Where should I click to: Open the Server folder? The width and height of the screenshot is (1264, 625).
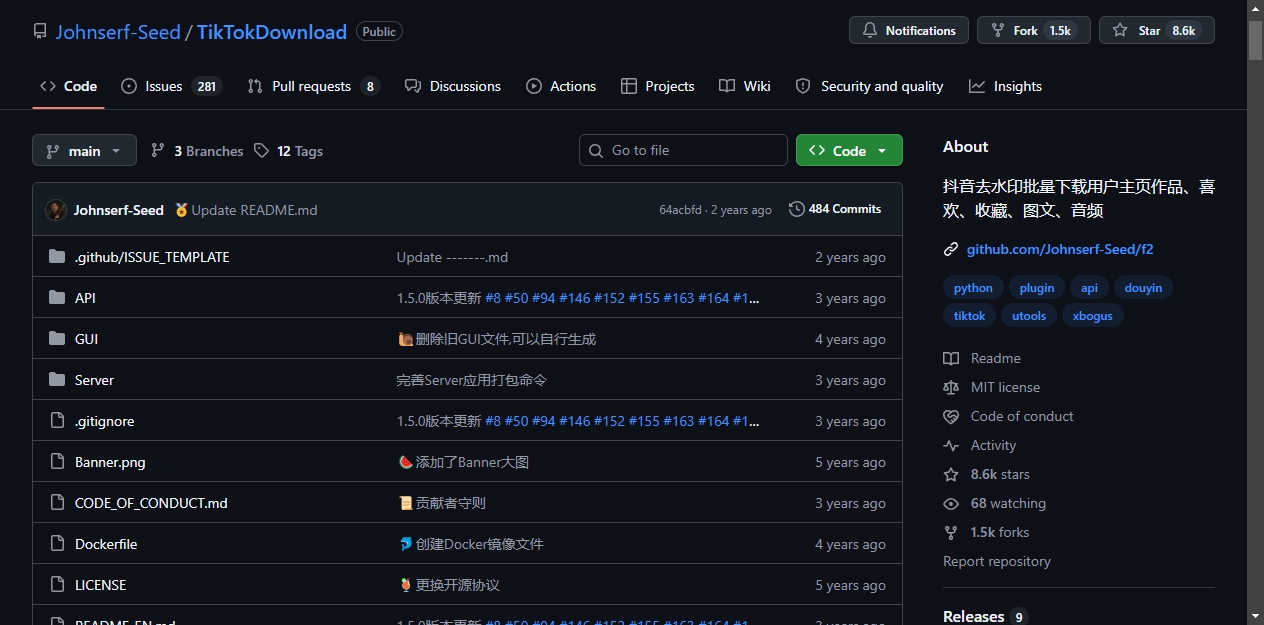pos(94,380)
